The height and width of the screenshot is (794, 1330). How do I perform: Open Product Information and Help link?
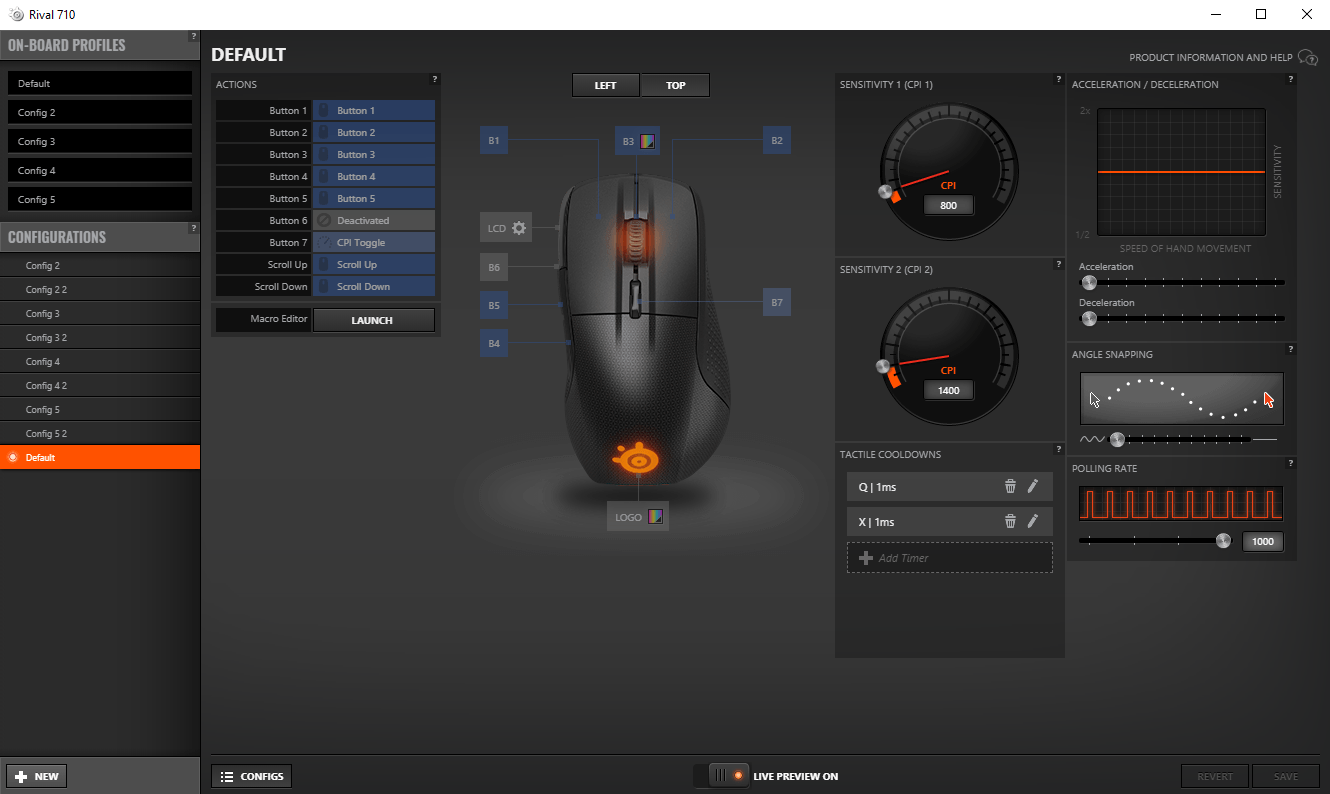coord(1211,58)
